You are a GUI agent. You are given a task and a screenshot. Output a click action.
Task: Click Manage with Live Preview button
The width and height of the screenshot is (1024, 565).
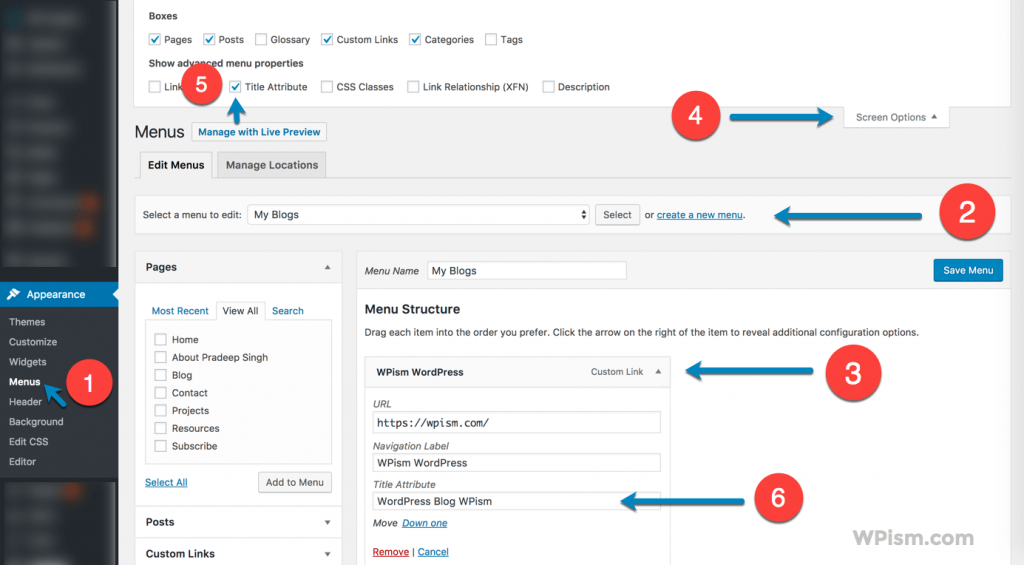(x=259, y=131)
